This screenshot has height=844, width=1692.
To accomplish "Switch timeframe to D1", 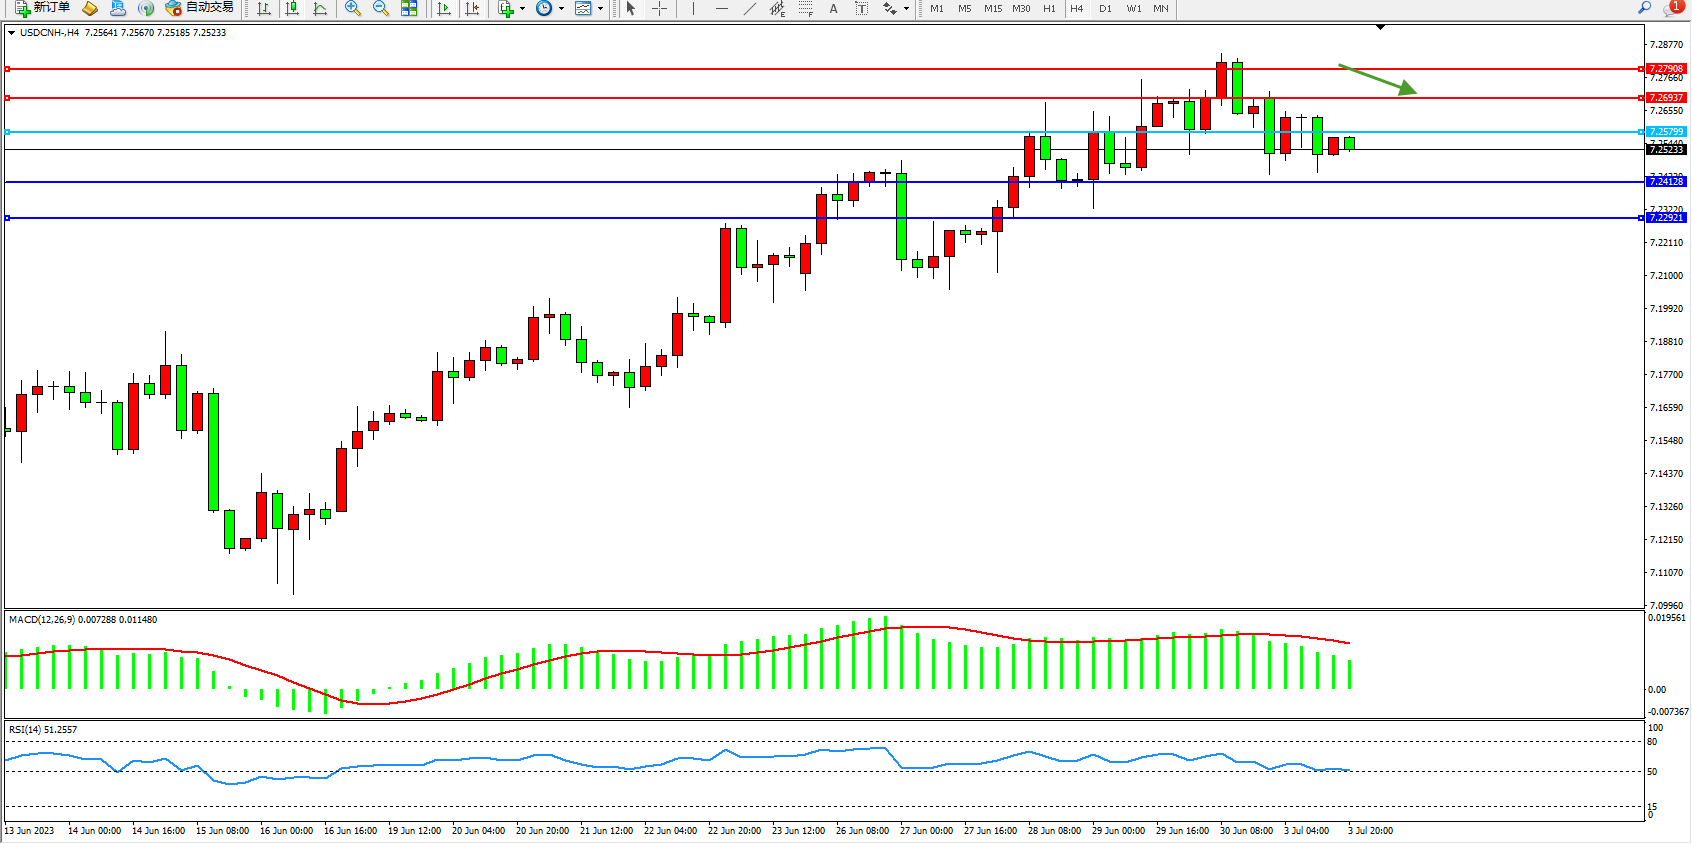I will click(x=1105, y=8).
